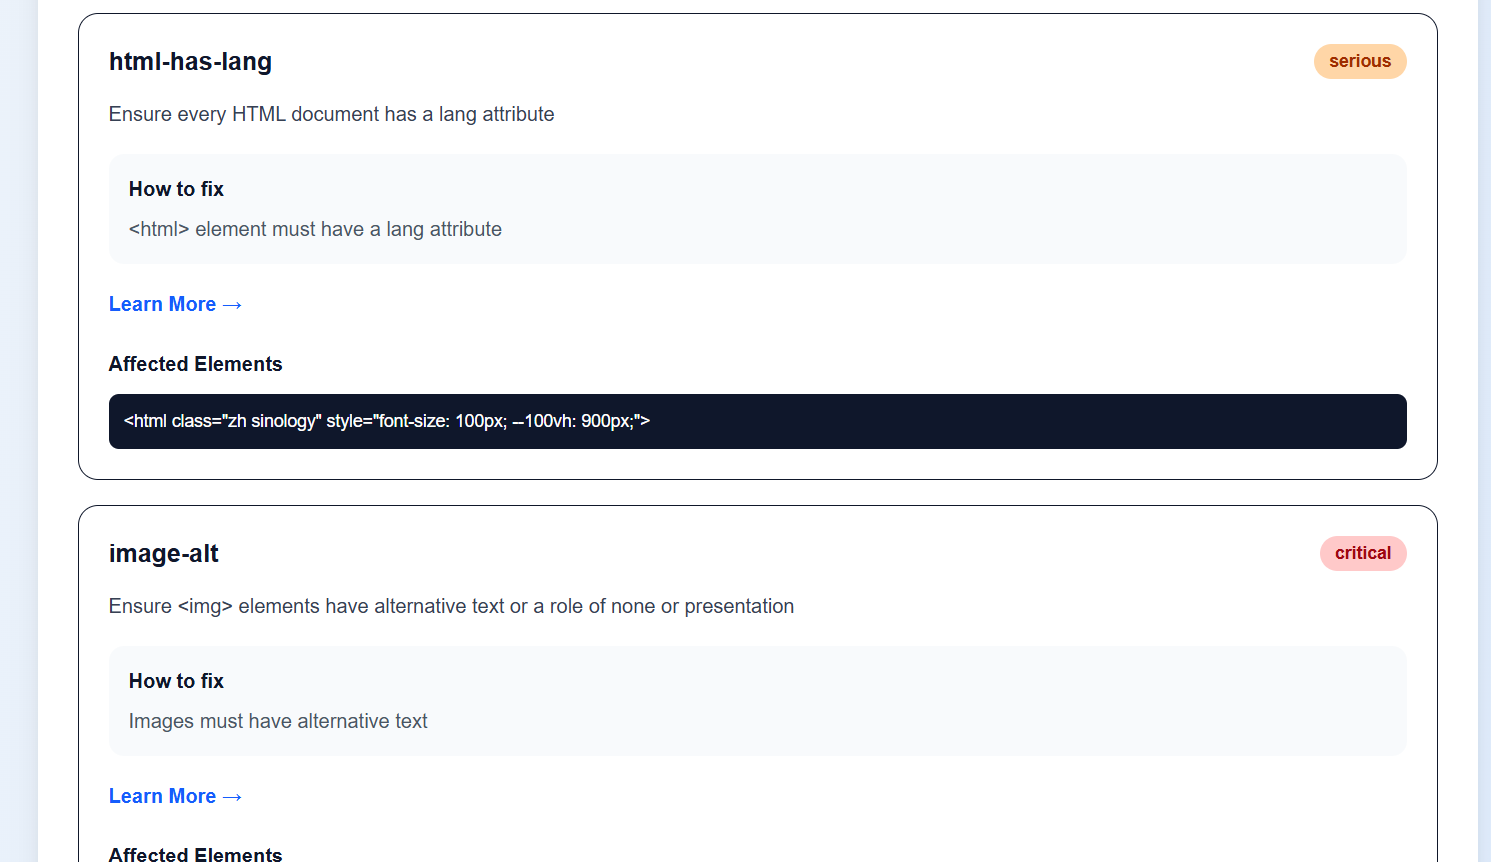
Task: Open Learn More link for html-has-lang
Action: pos(176,304)
